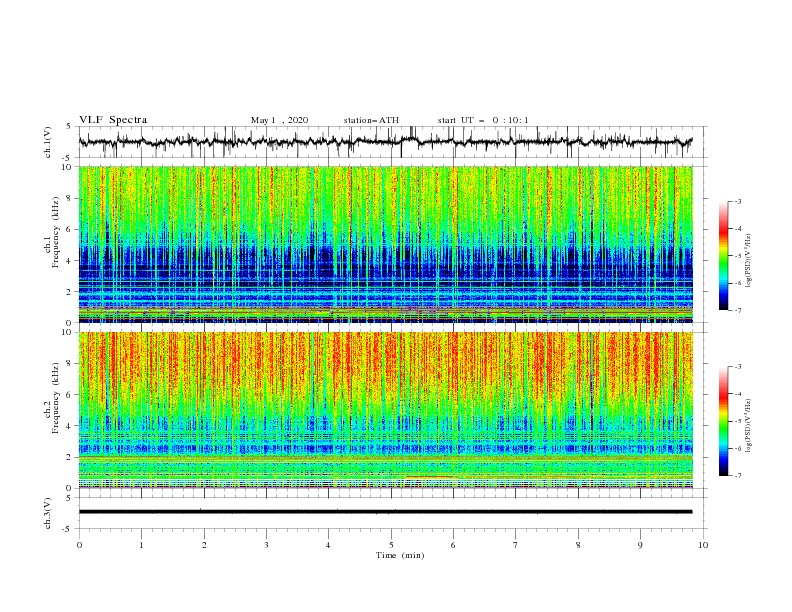Click the '7' tick on the time axis
Screen dimensions: 792x612
[x=516, y=545]
